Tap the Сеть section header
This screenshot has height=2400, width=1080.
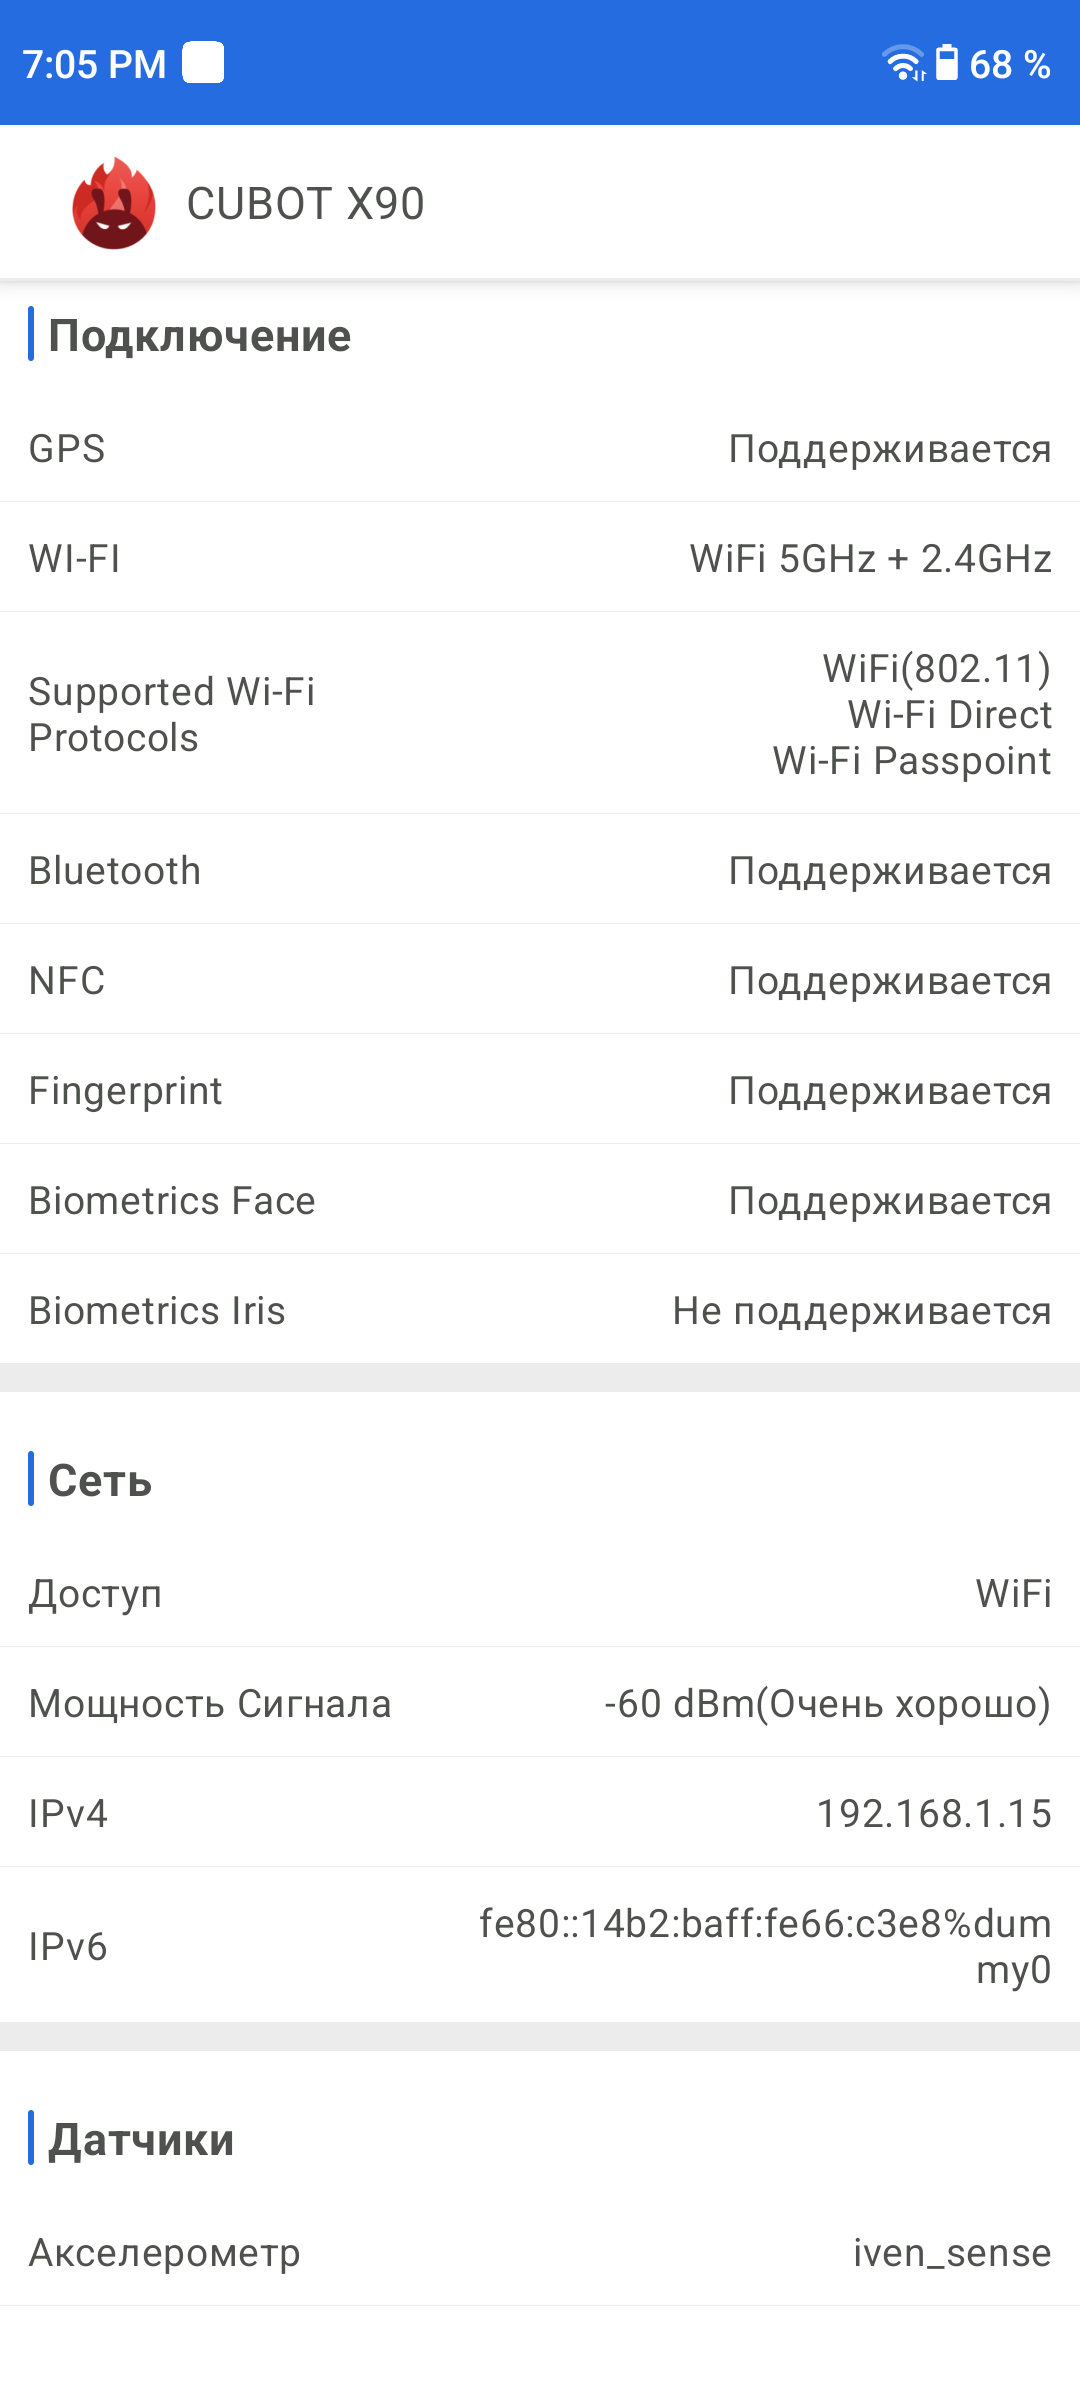(x=100, y=1481)
